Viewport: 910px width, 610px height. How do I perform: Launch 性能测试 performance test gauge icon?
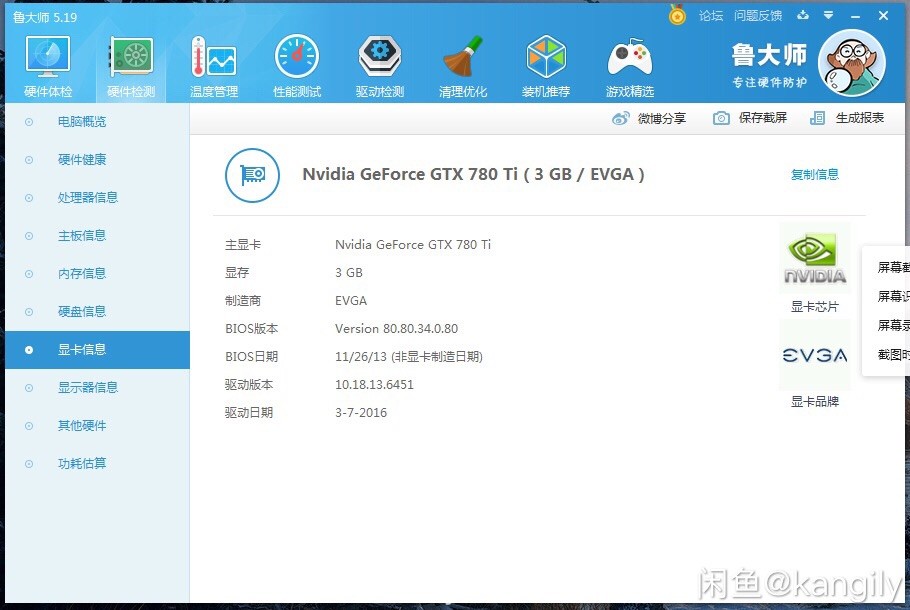(x=297, y=56)
